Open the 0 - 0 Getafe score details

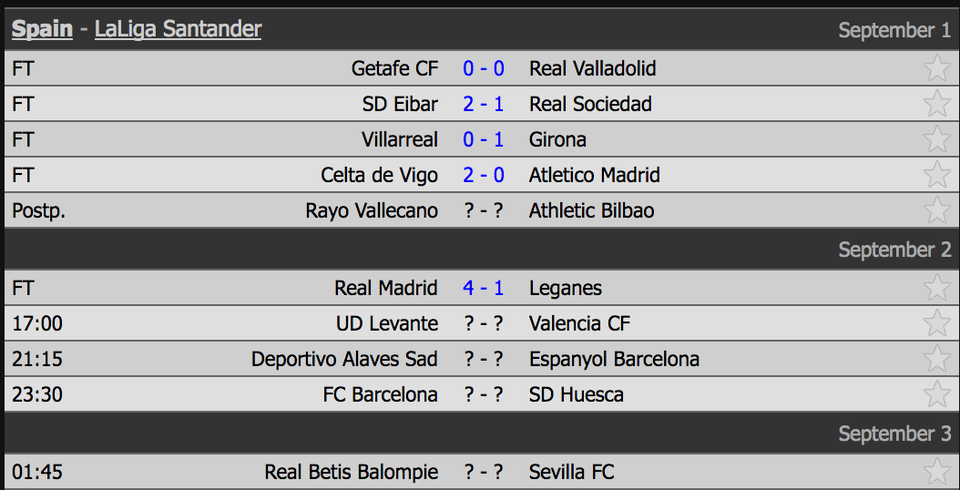pos(484,69)
